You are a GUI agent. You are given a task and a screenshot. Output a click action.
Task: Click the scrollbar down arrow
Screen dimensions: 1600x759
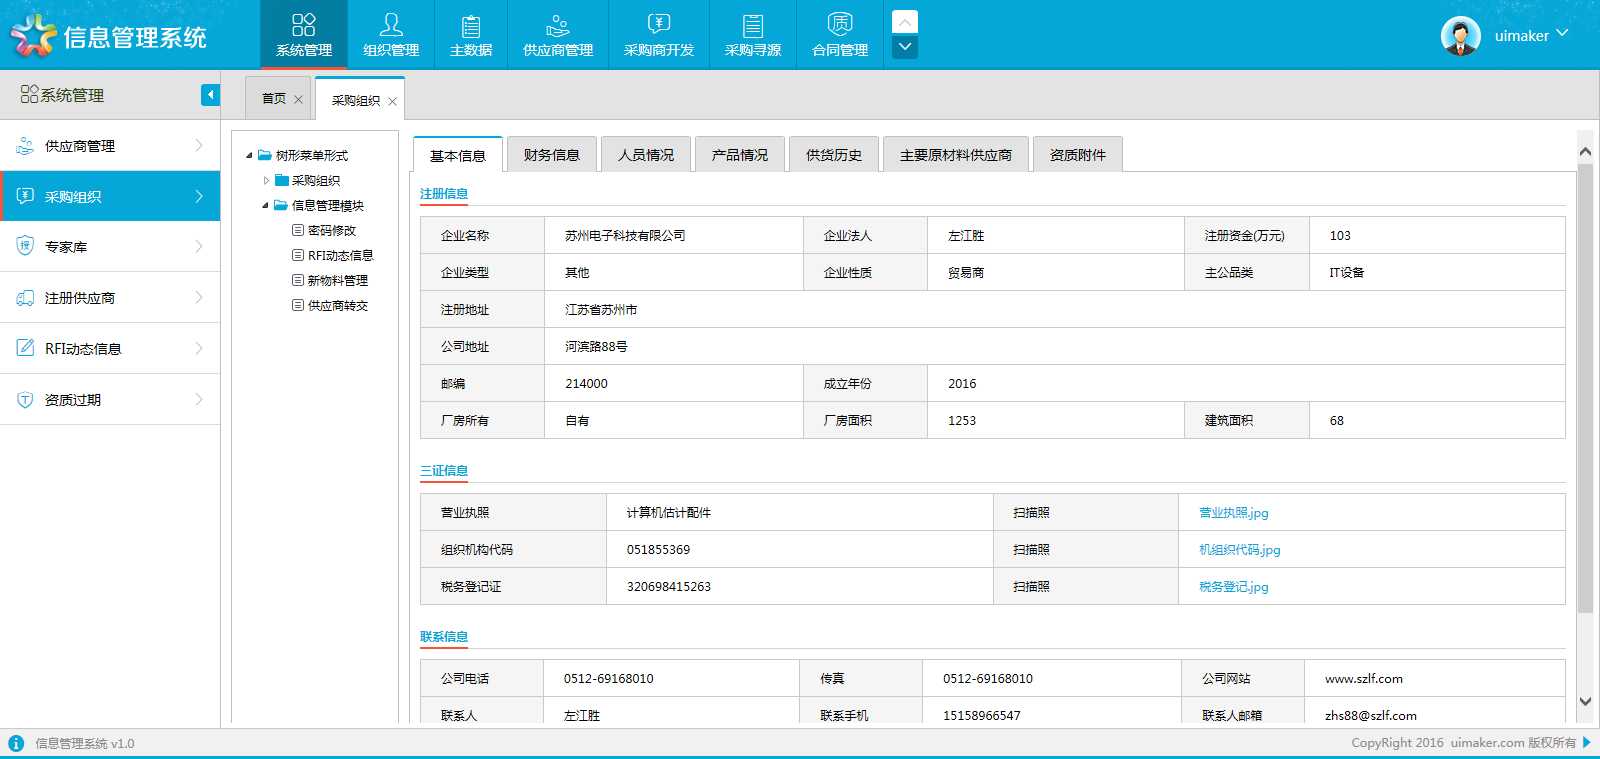(x=1585, y=702)
